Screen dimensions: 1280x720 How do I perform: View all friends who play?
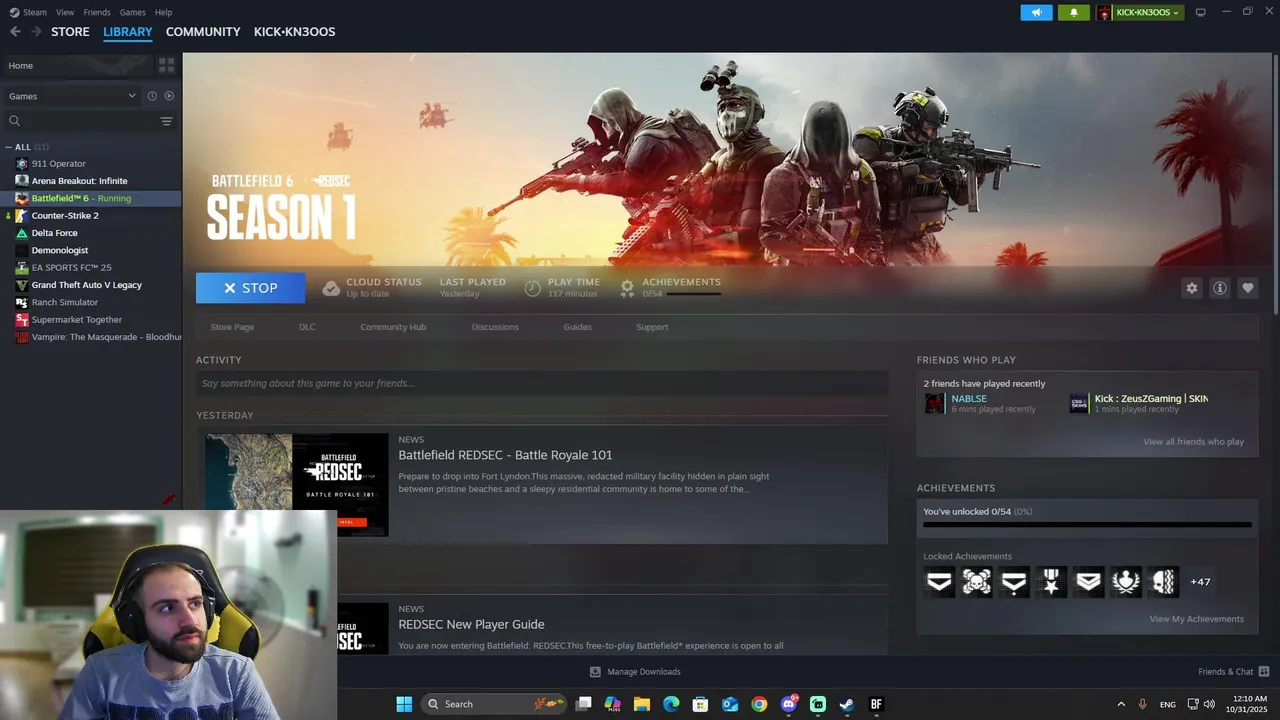(1193, 442)
